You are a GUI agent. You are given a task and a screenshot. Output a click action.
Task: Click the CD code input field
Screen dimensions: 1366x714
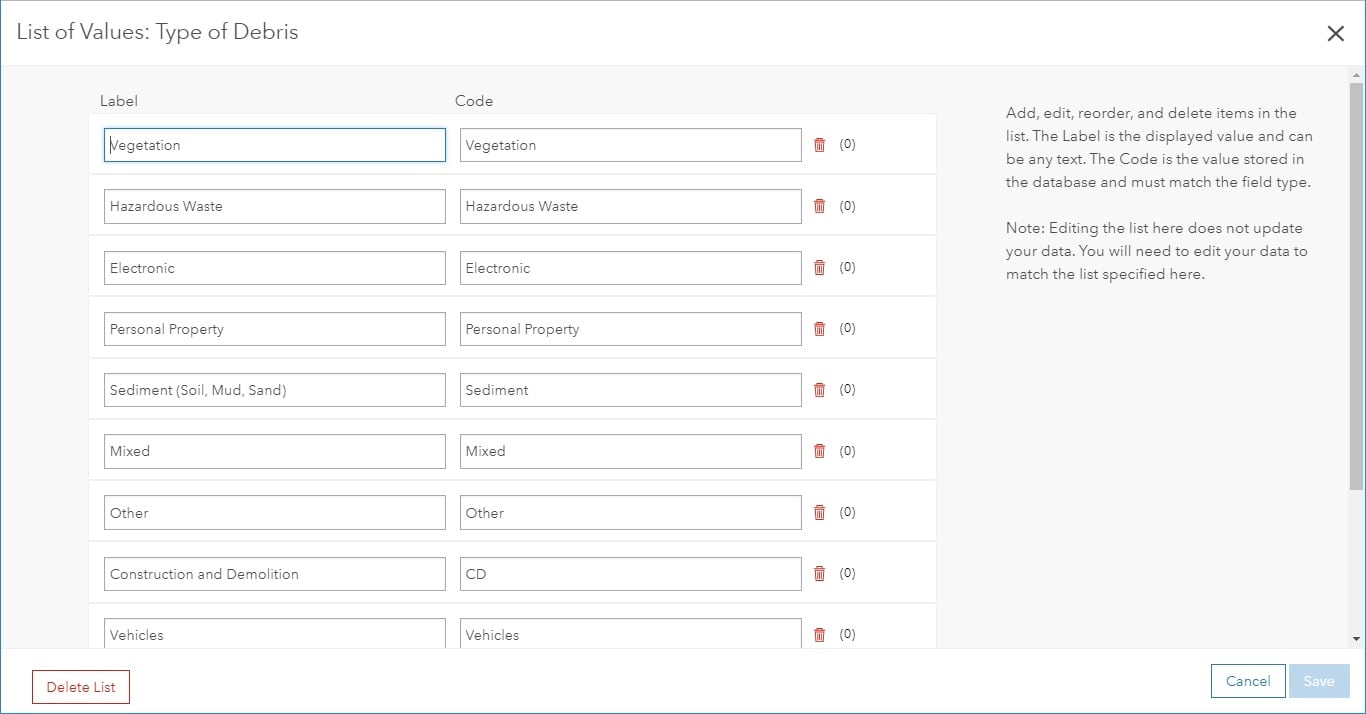630,574
